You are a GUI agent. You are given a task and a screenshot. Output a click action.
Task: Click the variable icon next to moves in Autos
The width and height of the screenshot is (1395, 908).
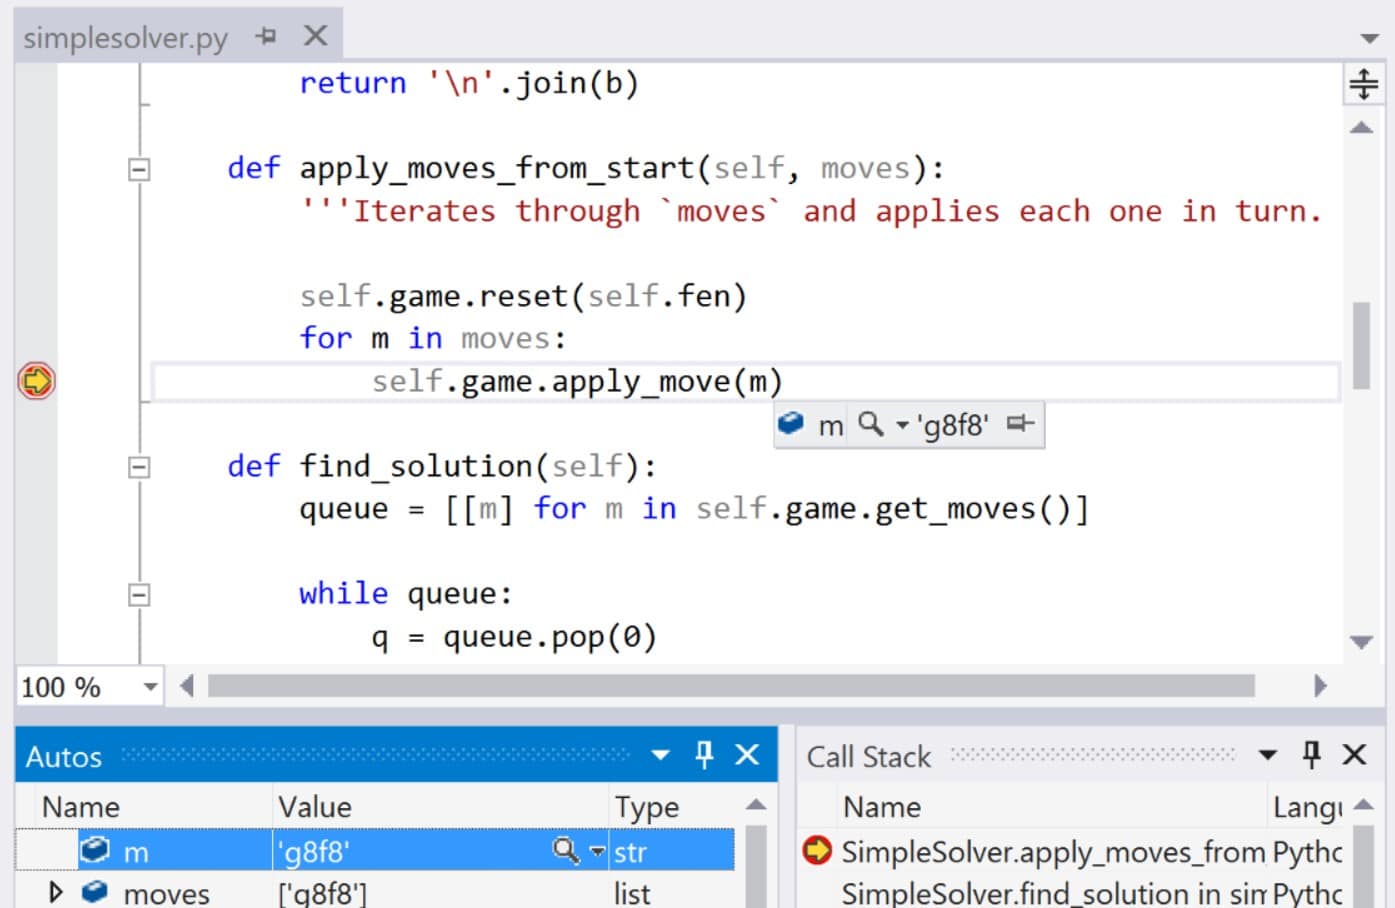(x=92, y=893)
